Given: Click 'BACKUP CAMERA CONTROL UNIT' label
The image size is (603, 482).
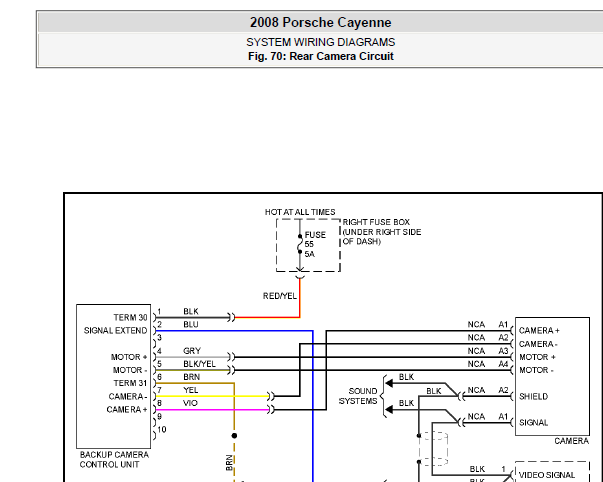Looking at the screenshot, I should click(114, 460).
